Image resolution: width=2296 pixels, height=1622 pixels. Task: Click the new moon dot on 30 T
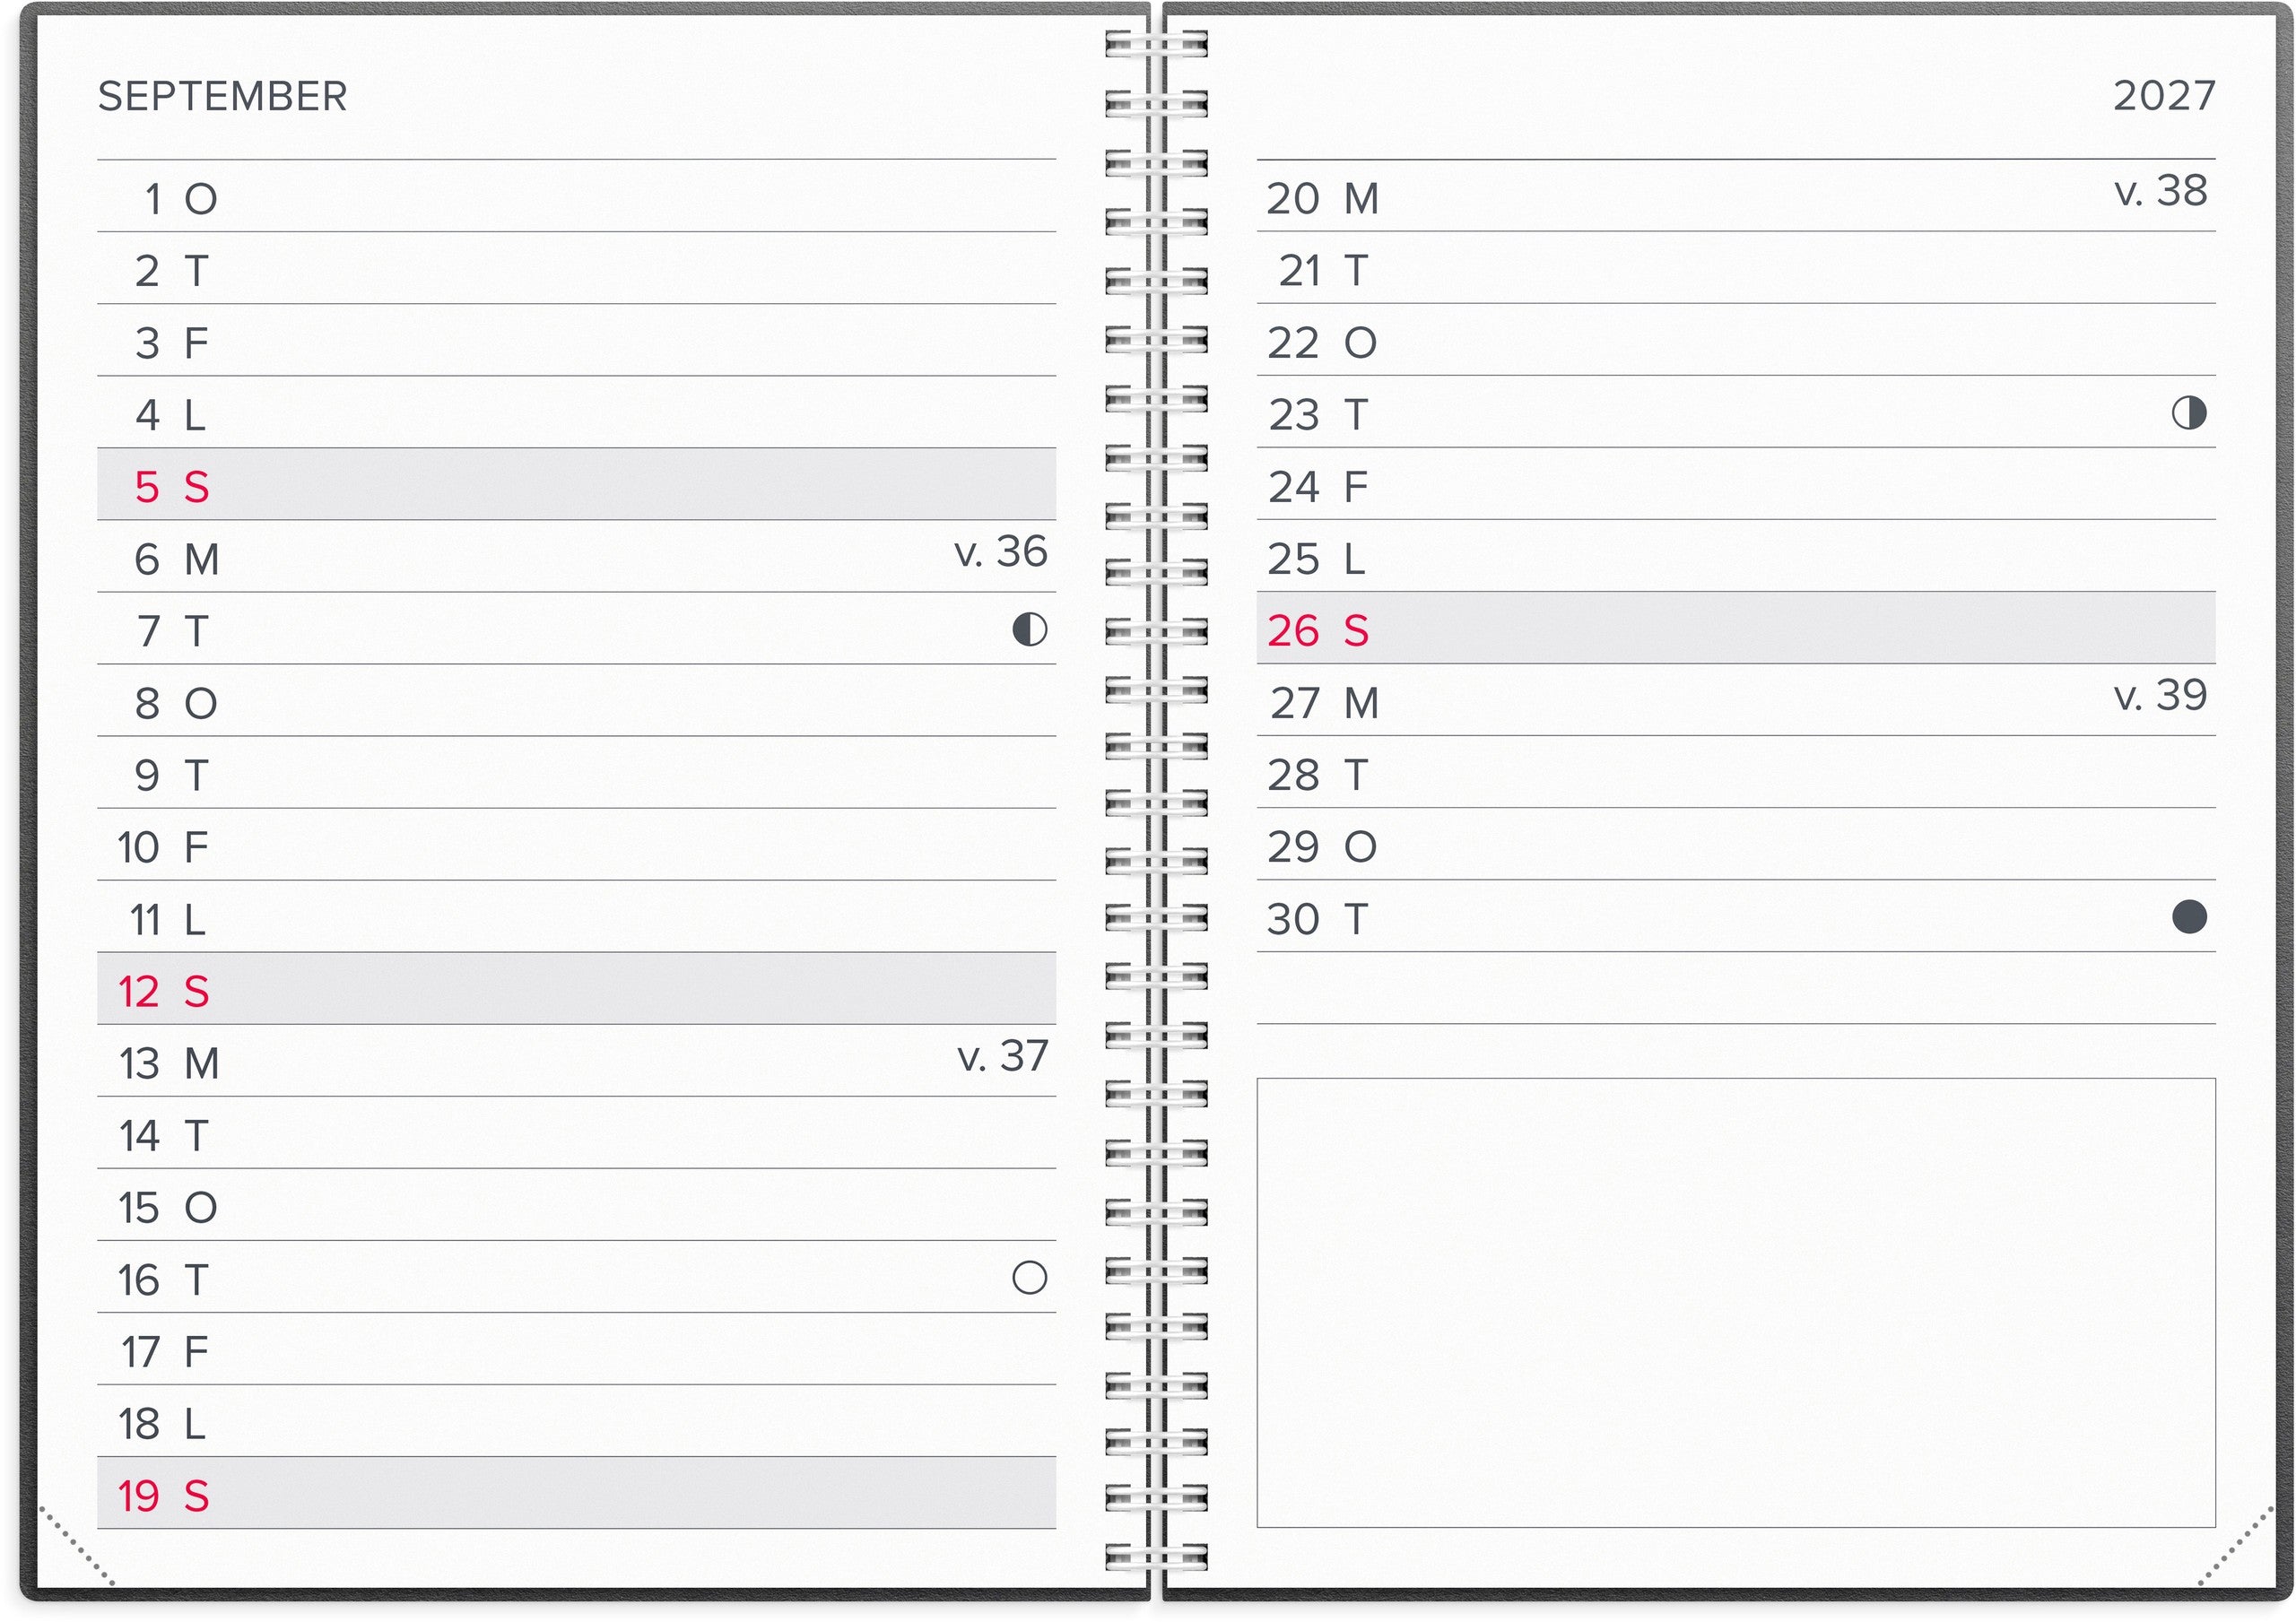pyautogui.click(x=2189, y=916)
